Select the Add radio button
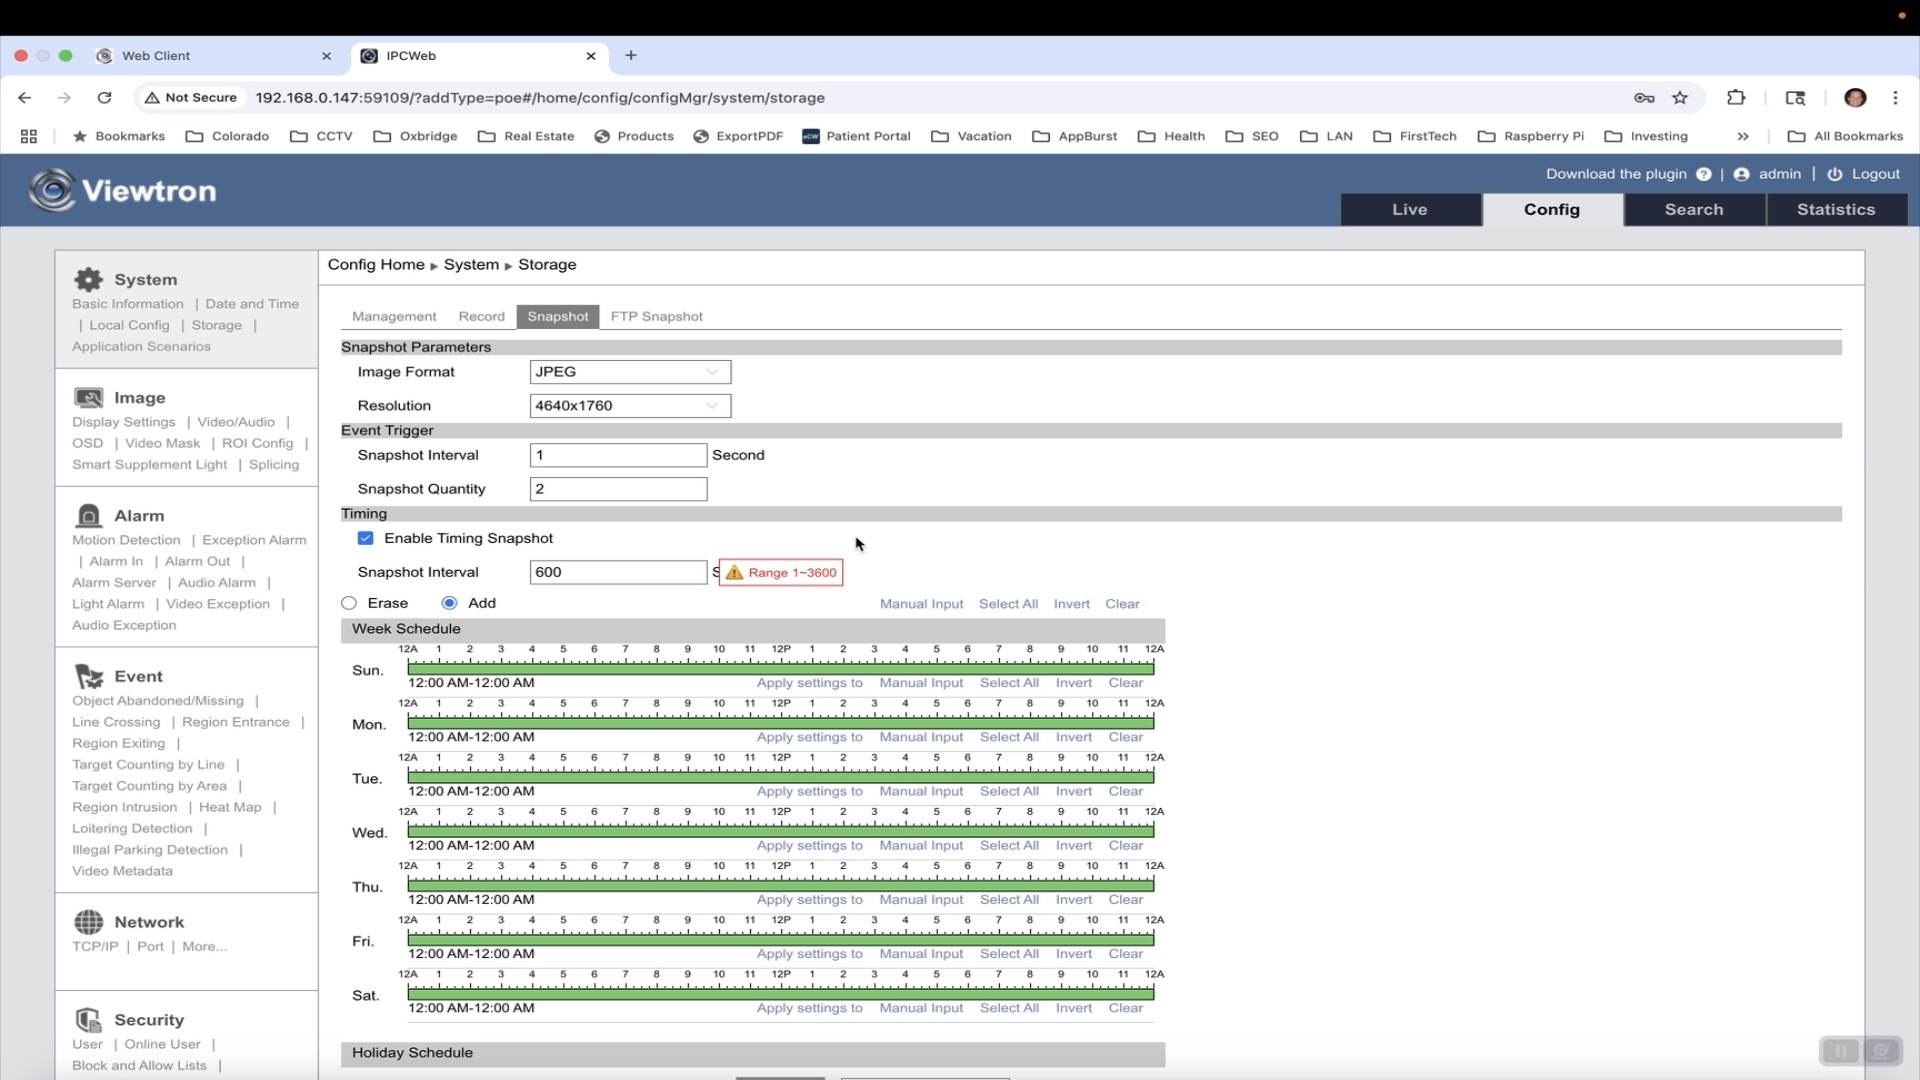 click(450, 603)
